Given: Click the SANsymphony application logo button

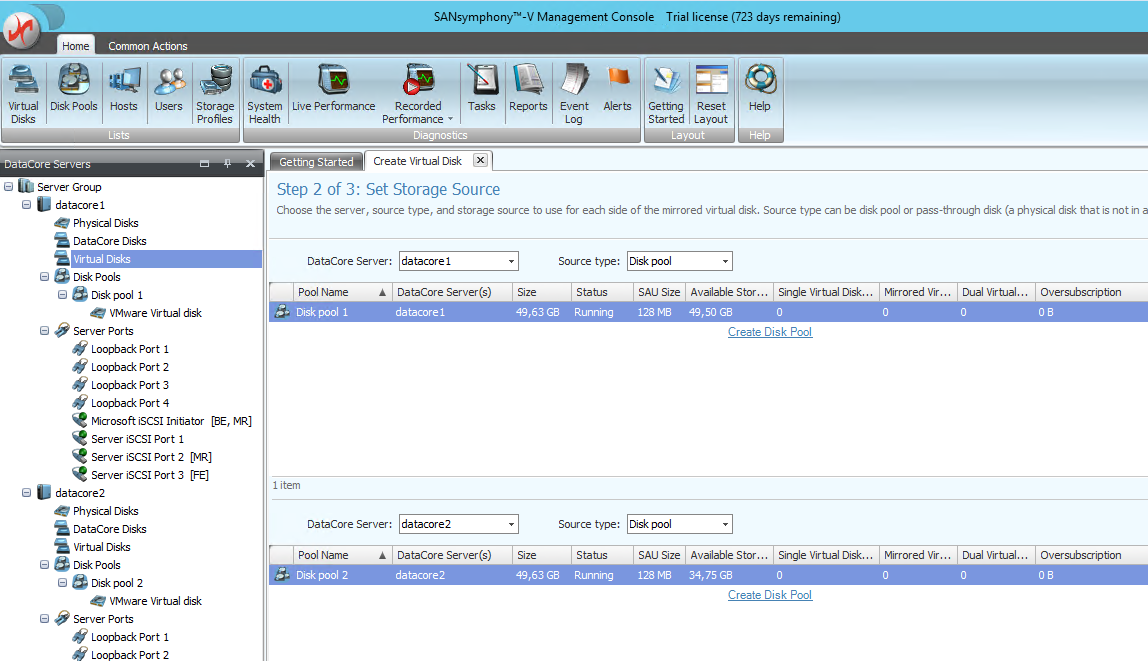Looking at the screenshot, I should 22,29.
